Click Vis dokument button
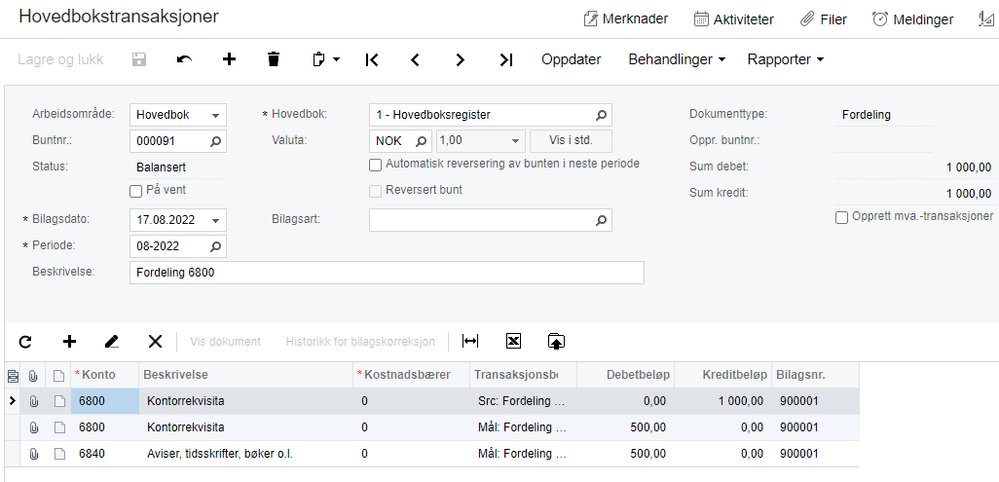The height and width of the screenshot is (482, 999). 226,342
